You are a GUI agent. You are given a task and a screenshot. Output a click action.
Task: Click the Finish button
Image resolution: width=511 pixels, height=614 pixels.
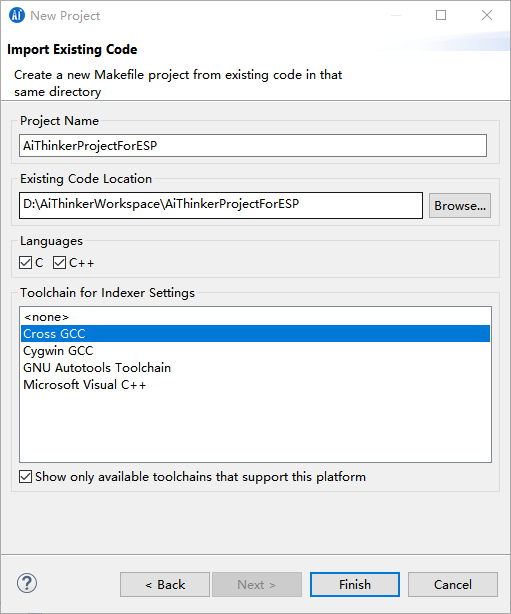pos(355,585)
